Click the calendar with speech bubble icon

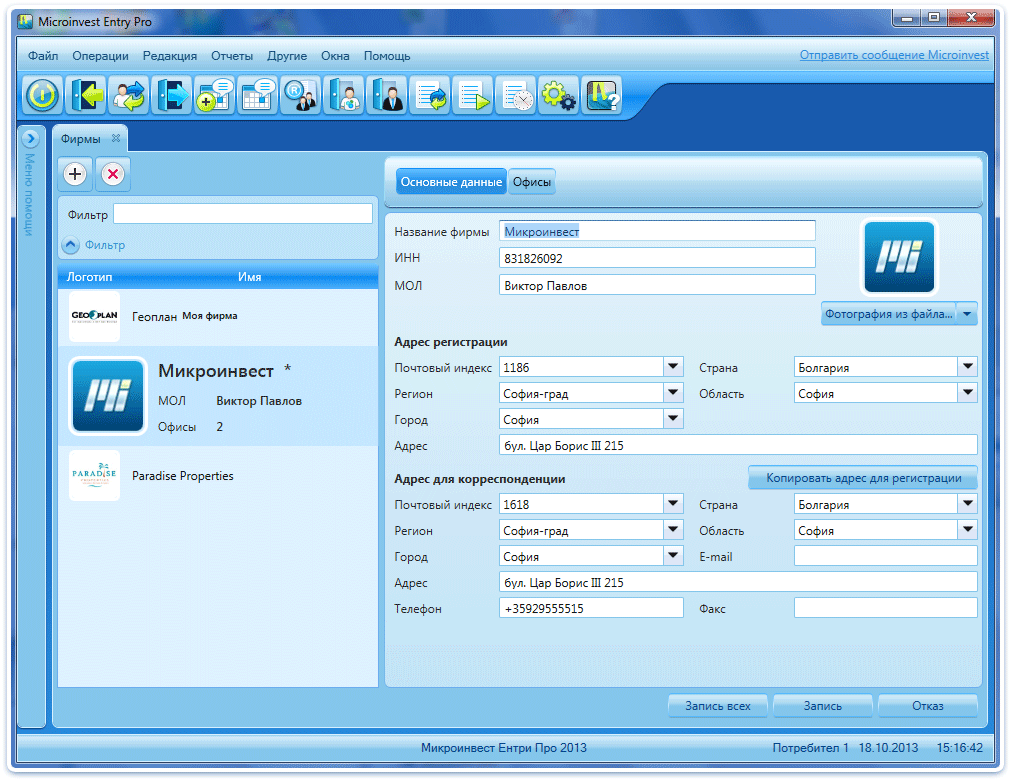click(257, 95)
